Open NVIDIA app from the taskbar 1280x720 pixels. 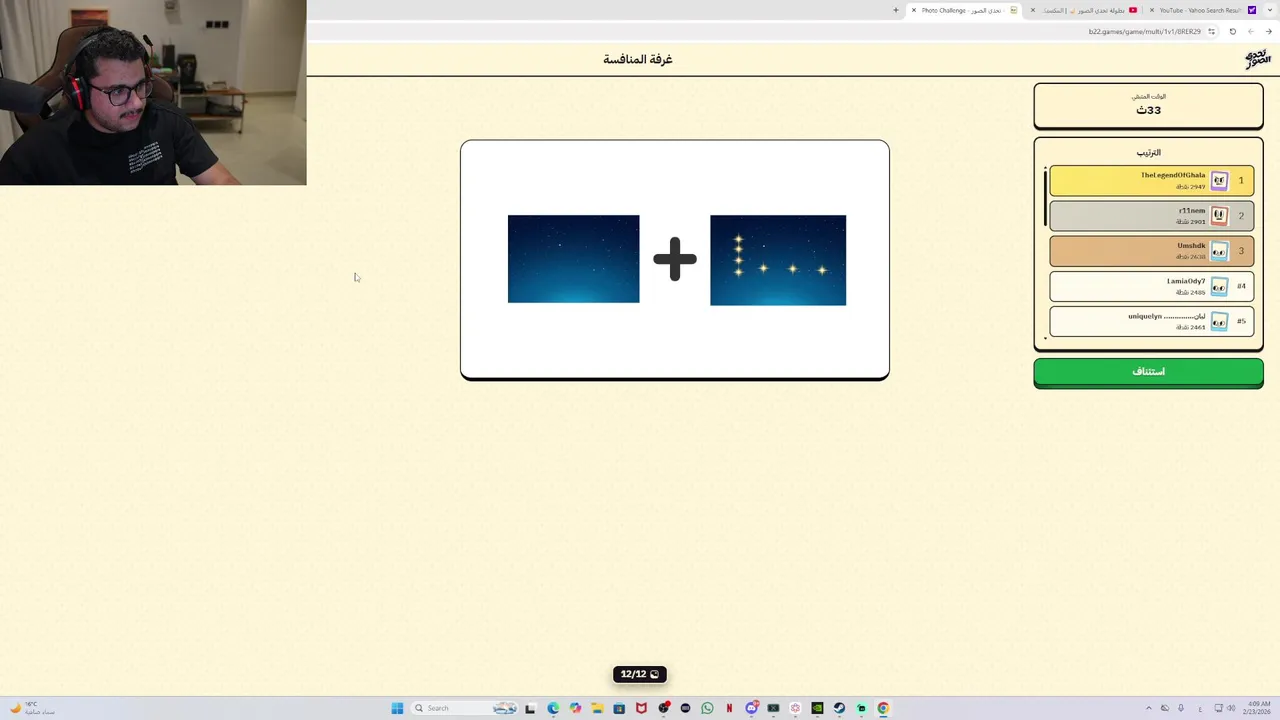[817, 708]
